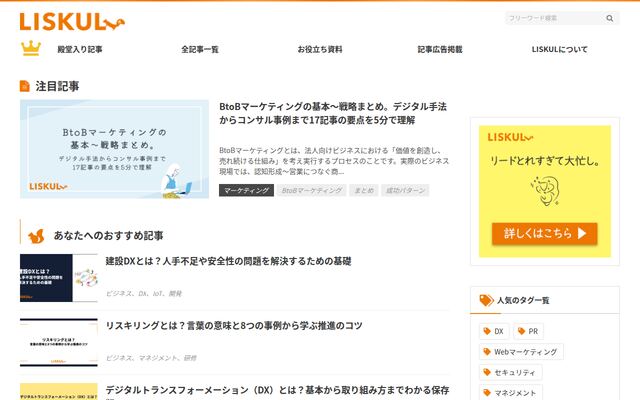Select the DX popular tag
This screenshot has height=400, width=640.
click(x=494, y=331)
